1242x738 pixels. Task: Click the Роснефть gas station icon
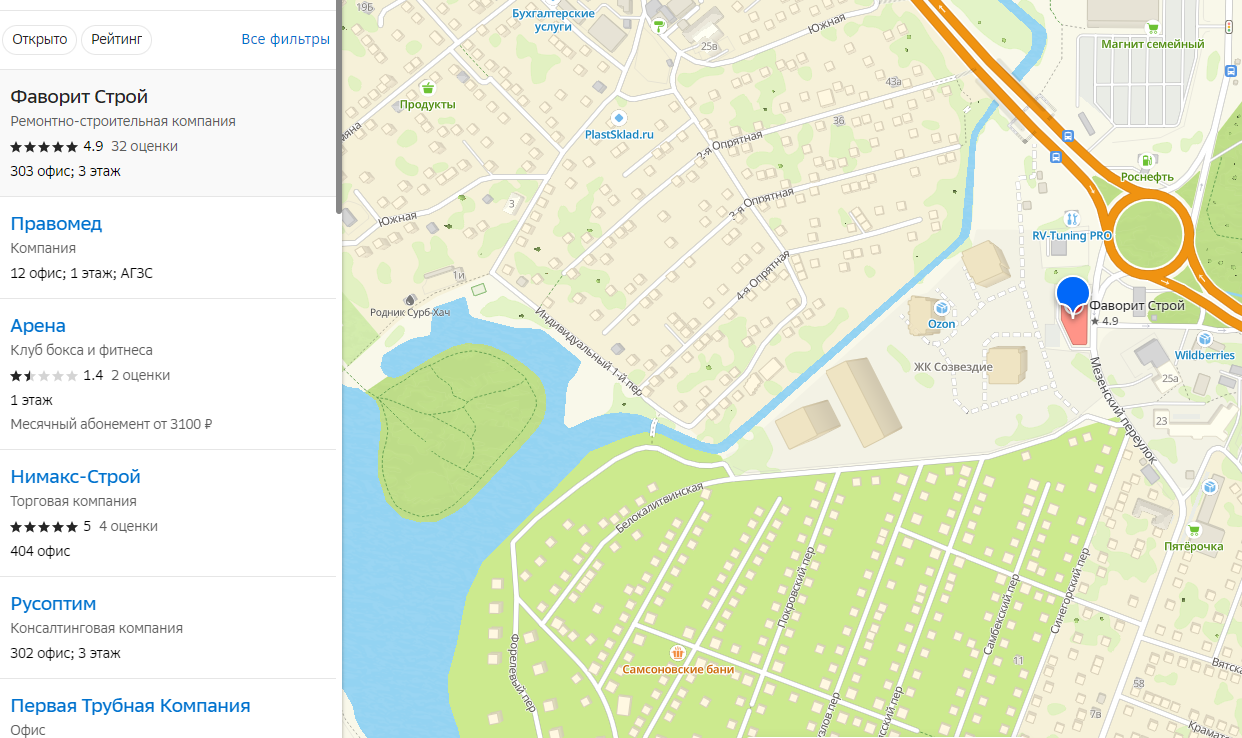pos(1146,160)
